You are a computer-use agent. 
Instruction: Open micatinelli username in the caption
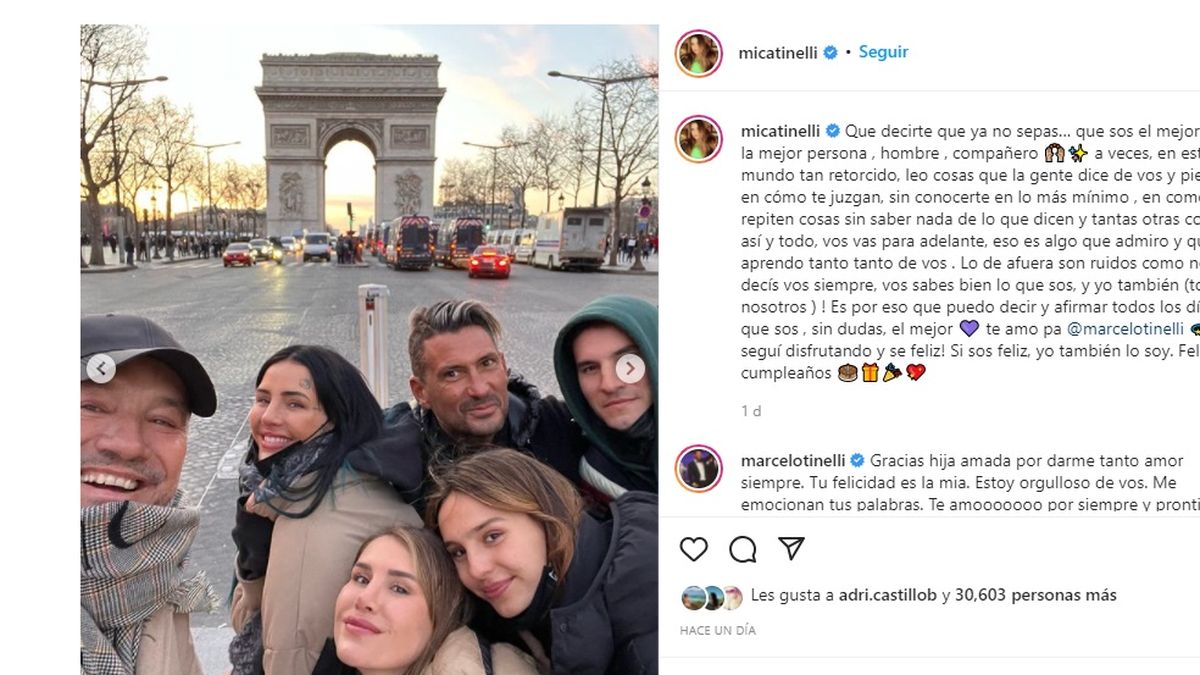point(779,131)
